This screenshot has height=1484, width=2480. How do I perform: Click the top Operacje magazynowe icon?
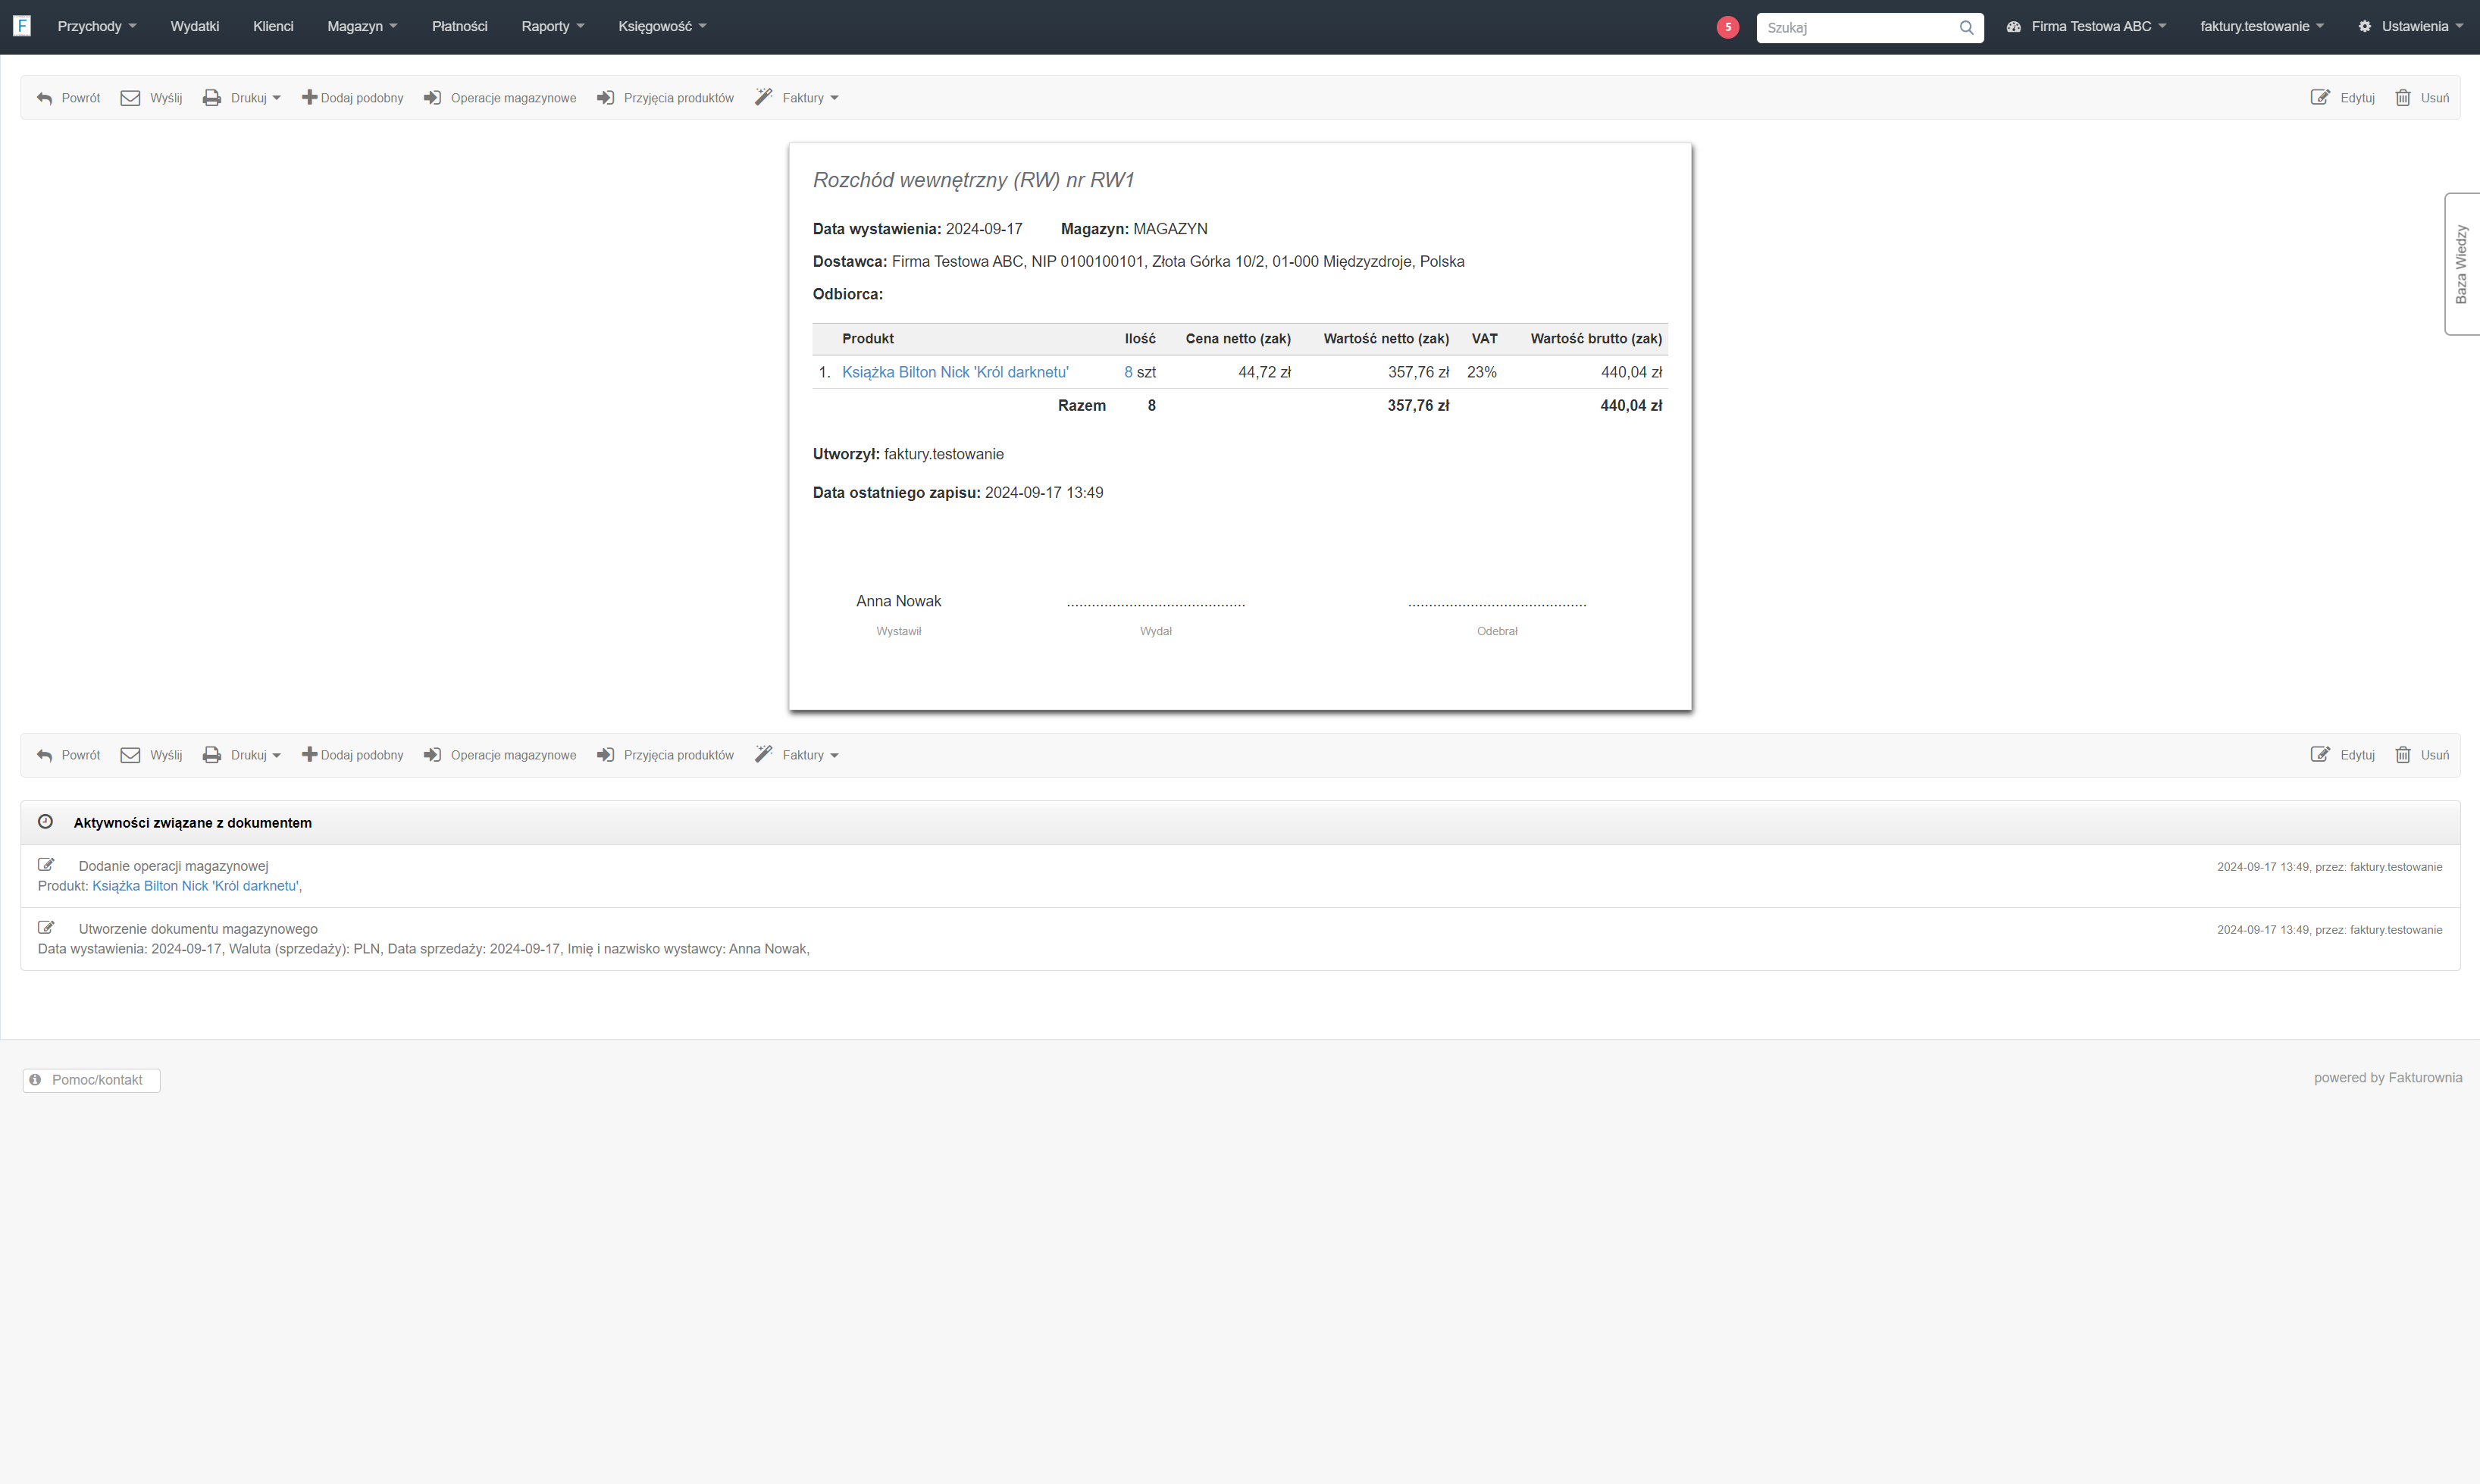click(x=432, y=98)
